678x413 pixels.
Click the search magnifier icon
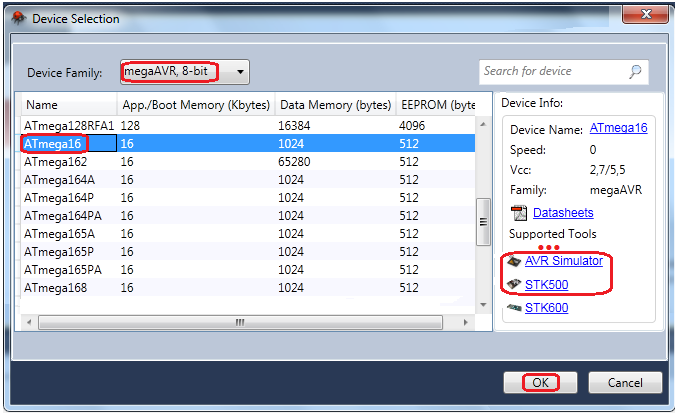(x=635, y=71)
